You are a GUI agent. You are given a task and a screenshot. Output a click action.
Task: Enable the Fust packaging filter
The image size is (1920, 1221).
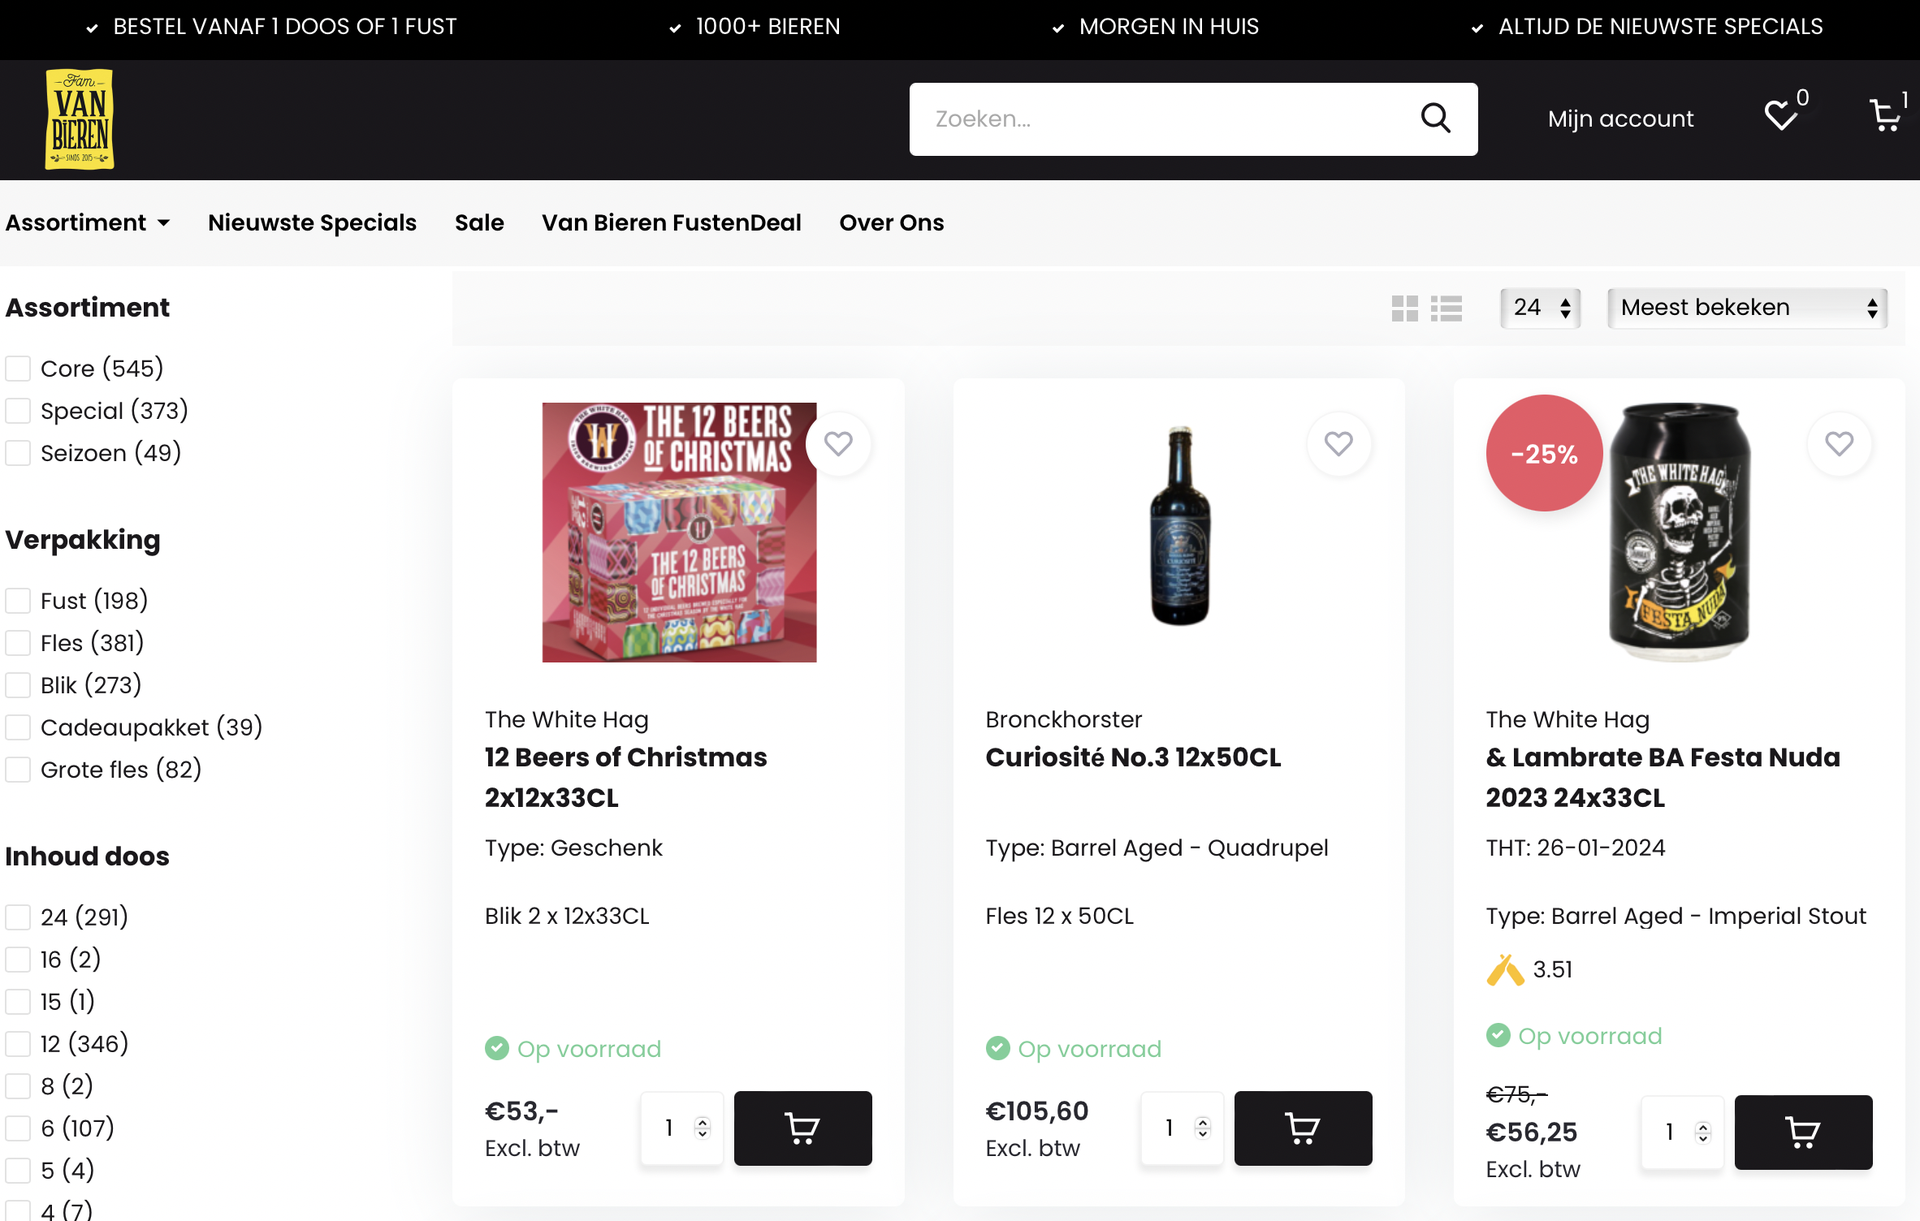pos(18,601)
